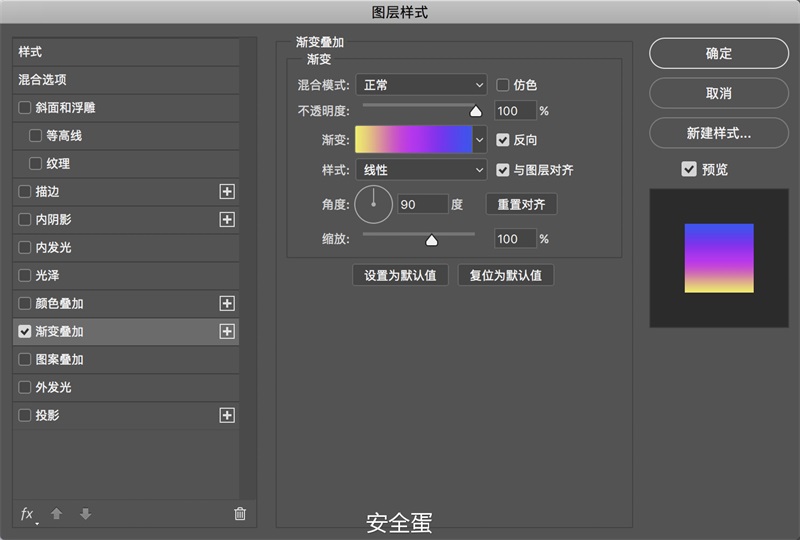Enable 斜面和浮雕 checkbox

[x=24, y=108]
